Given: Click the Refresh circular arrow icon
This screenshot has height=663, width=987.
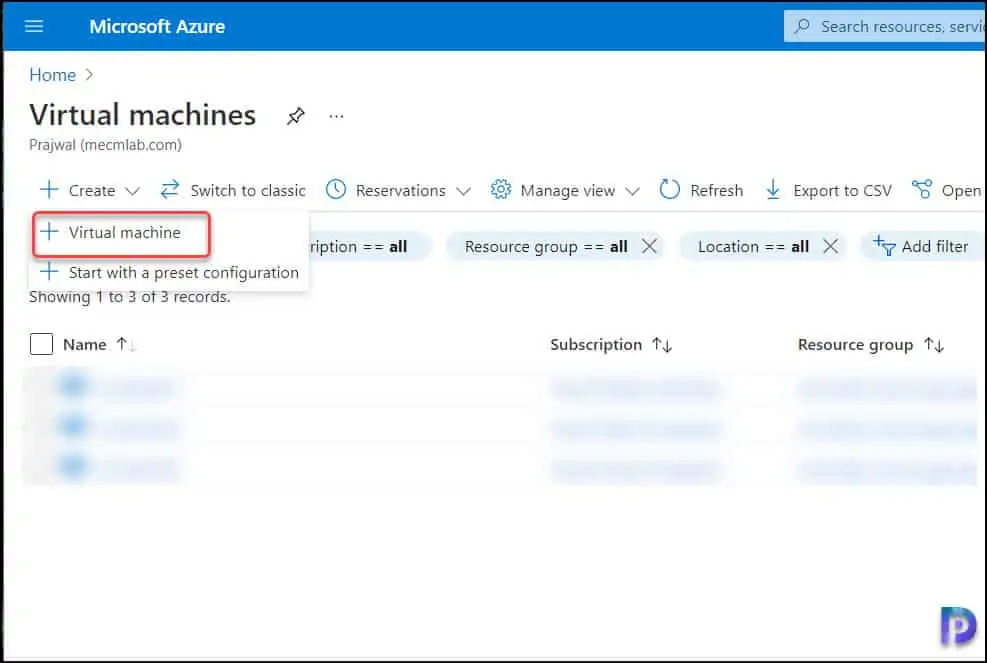Looking at the screenshot, I should (x=669, y=190).
